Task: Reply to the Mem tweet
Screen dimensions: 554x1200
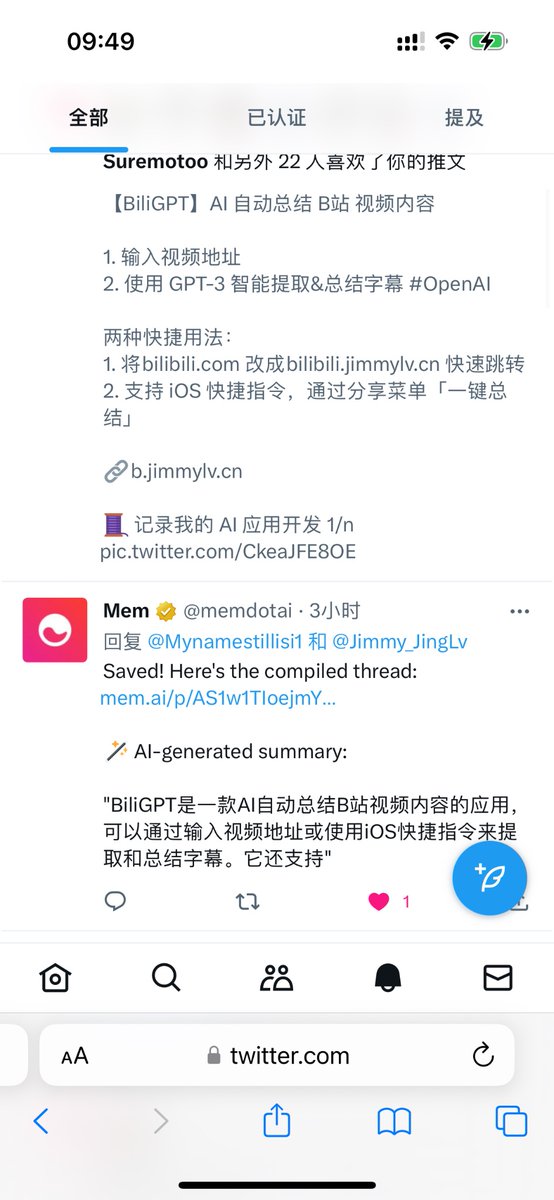Action: [x=116, y=901]
